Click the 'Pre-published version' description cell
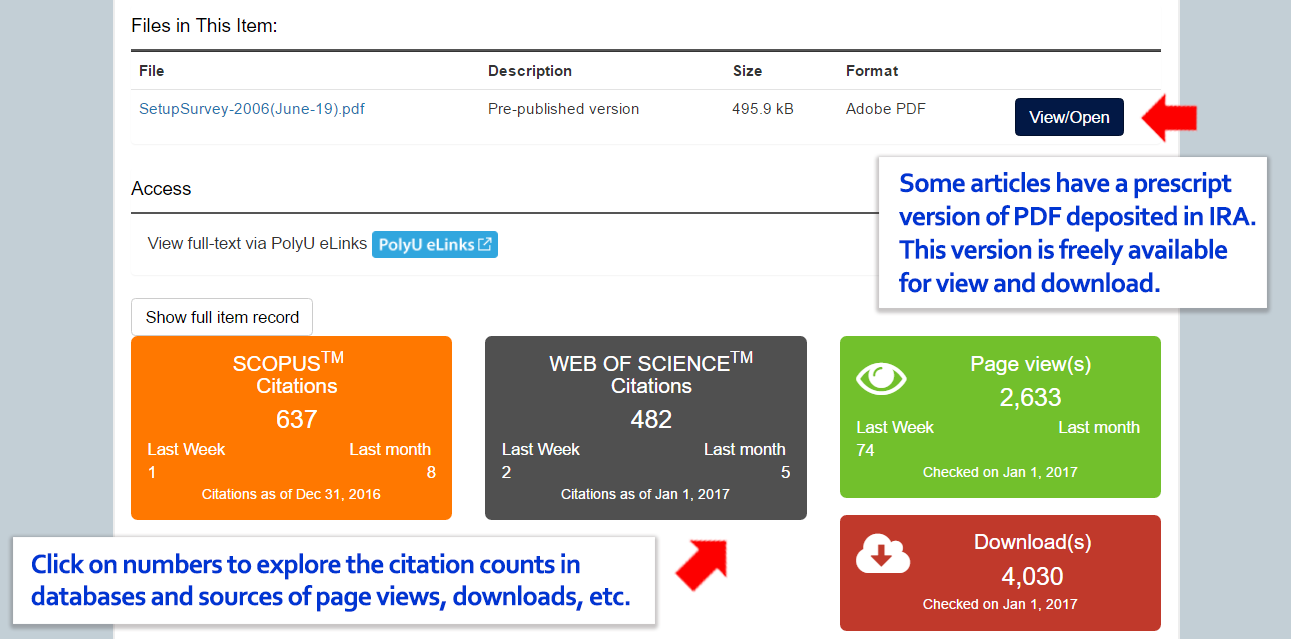This screenshot has width=1291, height=639. pos(563,109)
